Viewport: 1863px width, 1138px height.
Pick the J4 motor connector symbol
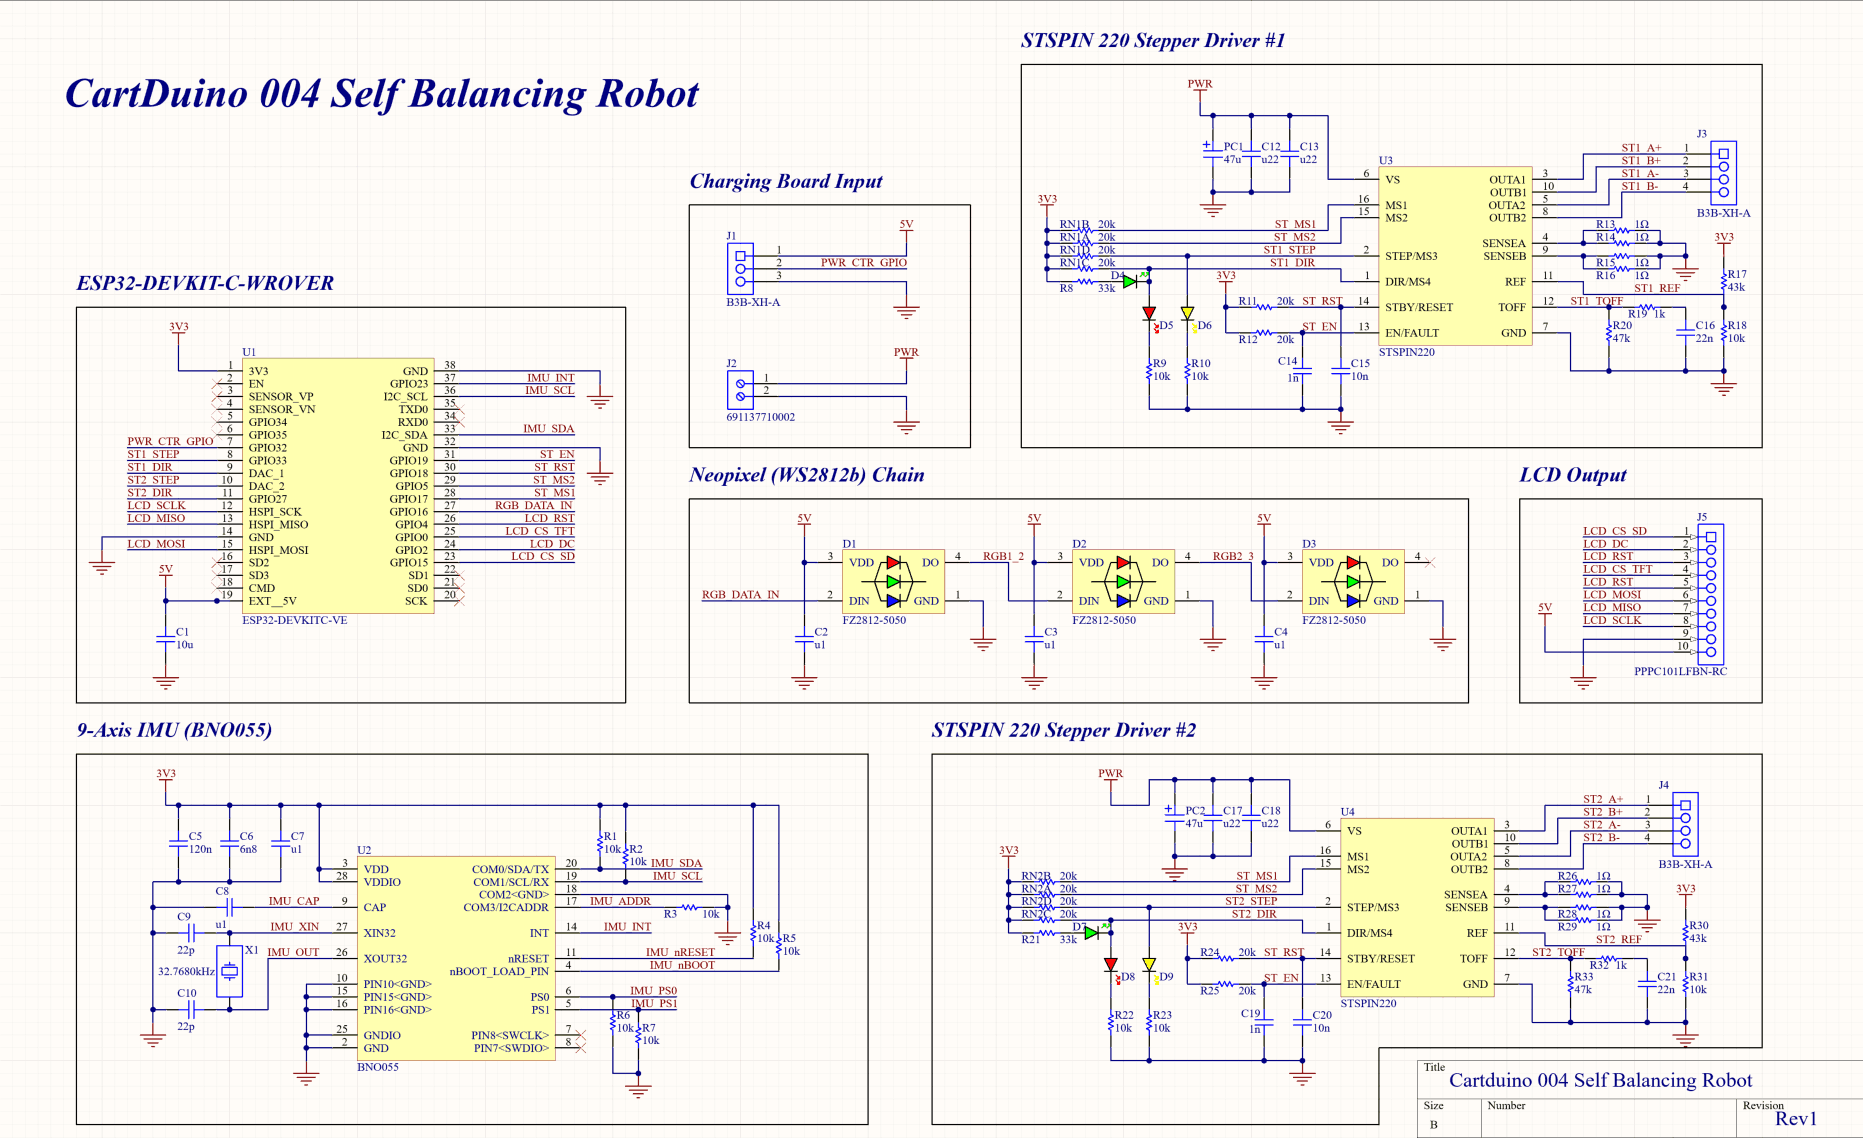click(1685, 824)
